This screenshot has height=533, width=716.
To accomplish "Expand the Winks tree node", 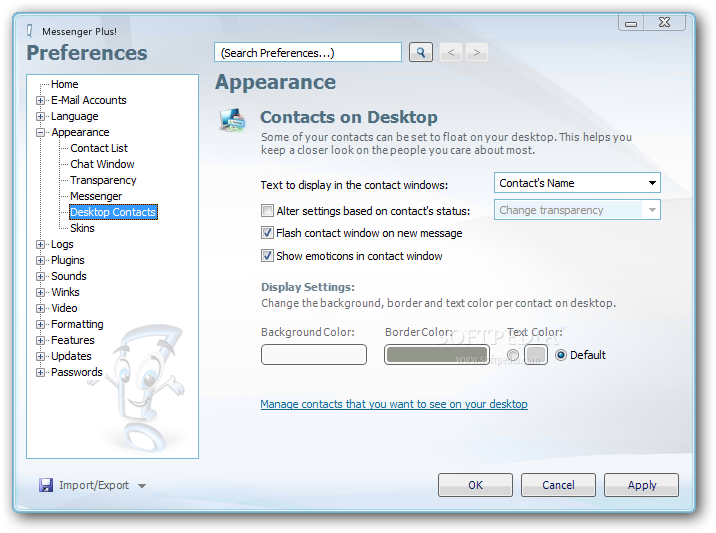I will click(x=41, y=292).
